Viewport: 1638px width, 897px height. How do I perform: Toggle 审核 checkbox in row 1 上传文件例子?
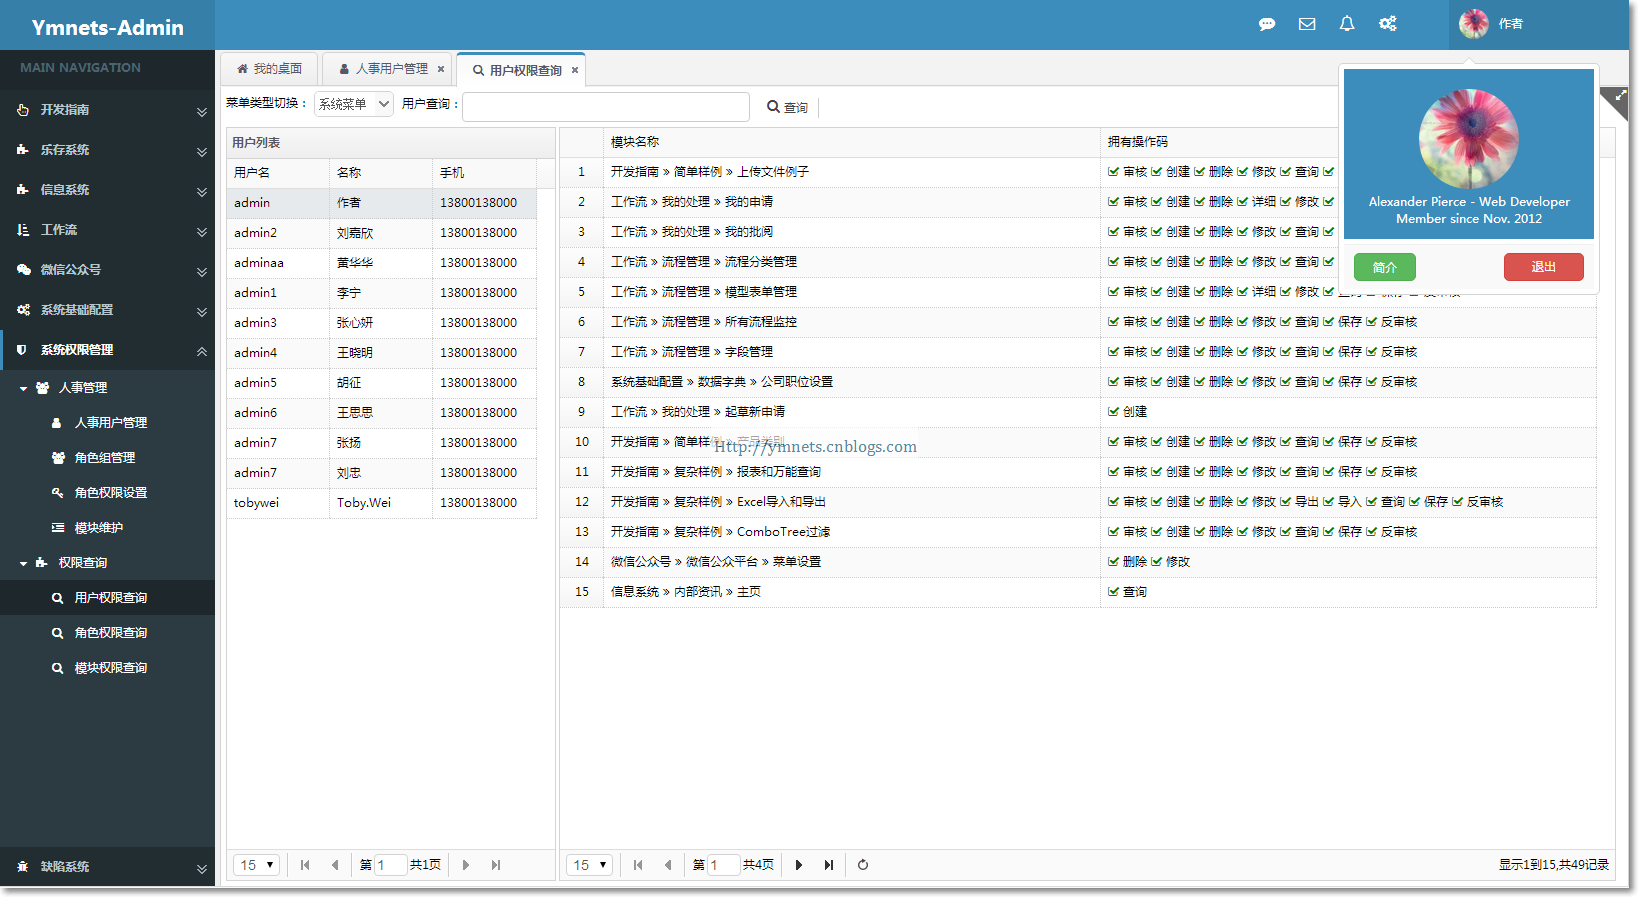(1113, 172)
